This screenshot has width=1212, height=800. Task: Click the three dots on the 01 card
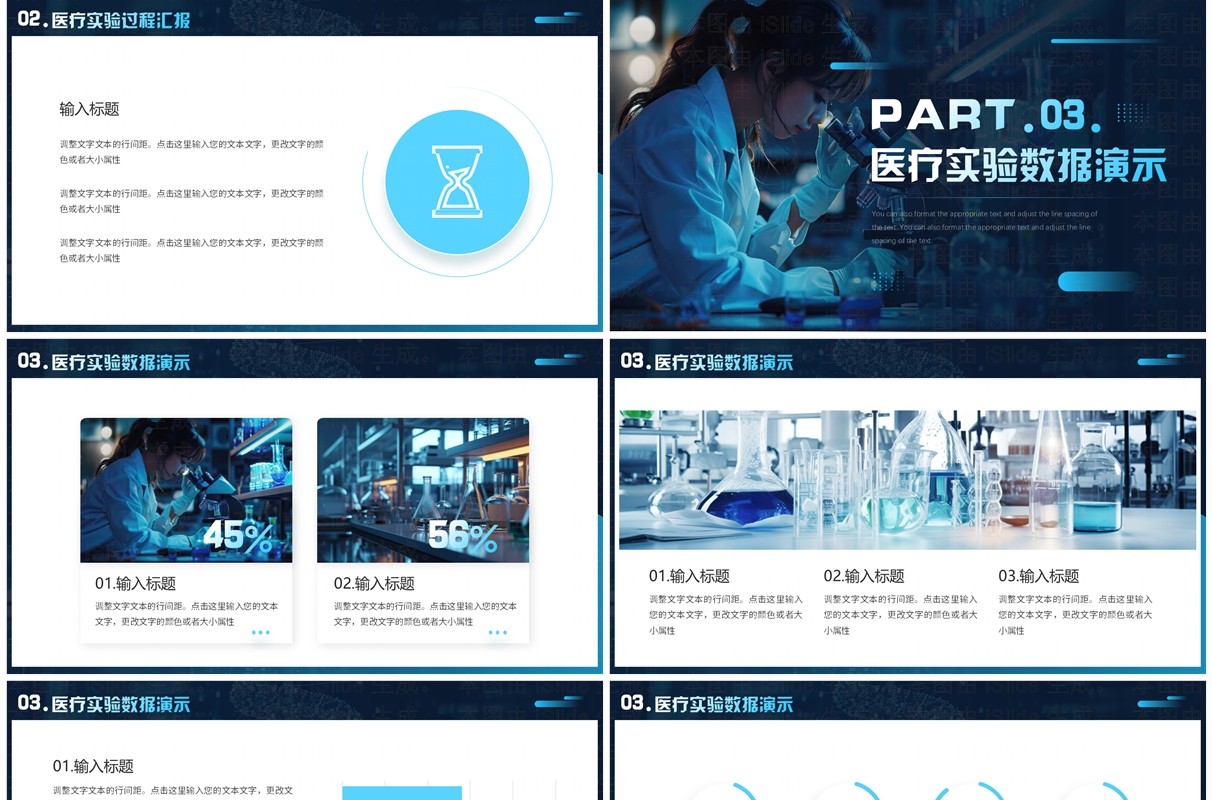(261, 632)
